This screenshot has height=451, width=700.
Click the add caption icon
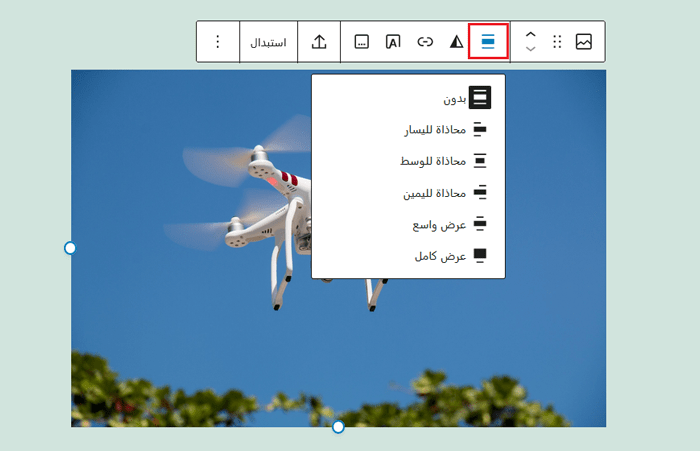[x=362, y=42]
